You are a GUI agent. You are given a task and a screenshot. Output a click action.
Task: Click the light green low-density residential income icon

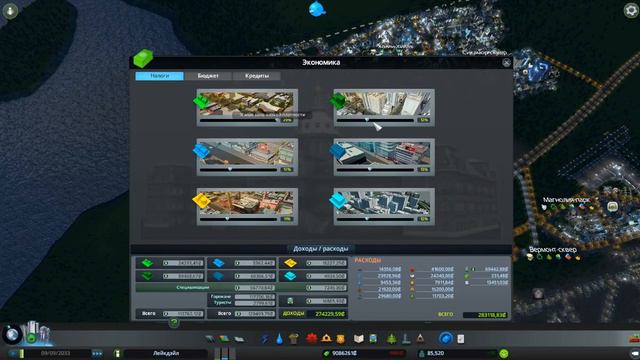pyautogui.click(x=147, y=263)
